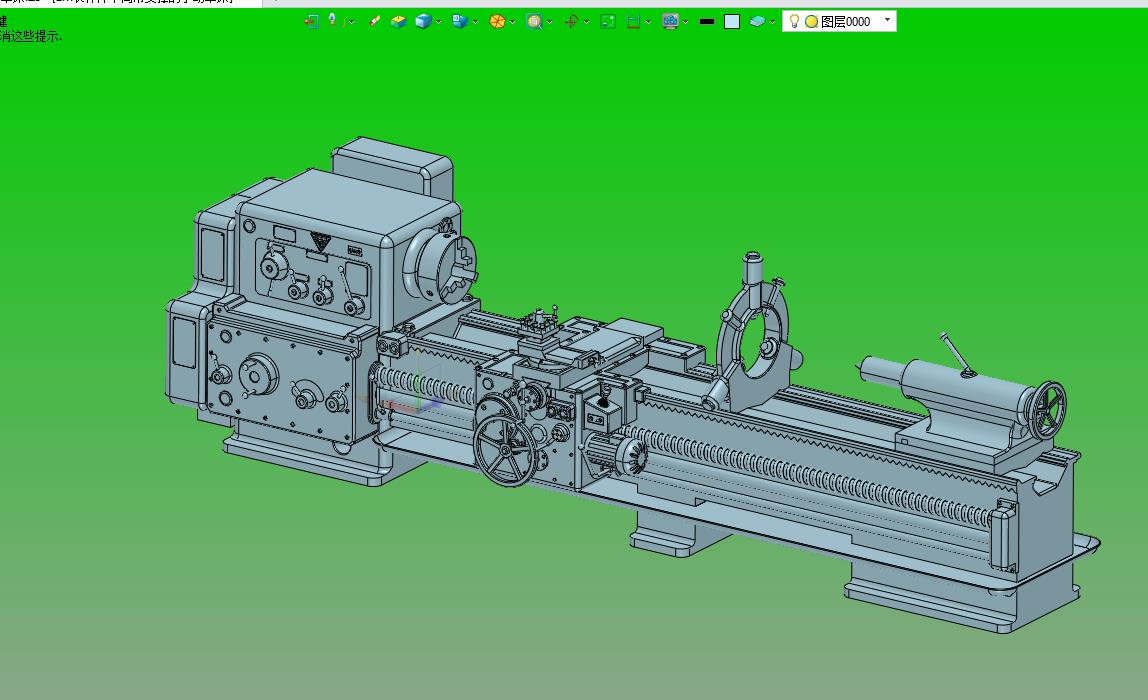Screen dimensions: 1148x700
Task: Click the view orientation cube icon
Action: click(x=460, y=21)
